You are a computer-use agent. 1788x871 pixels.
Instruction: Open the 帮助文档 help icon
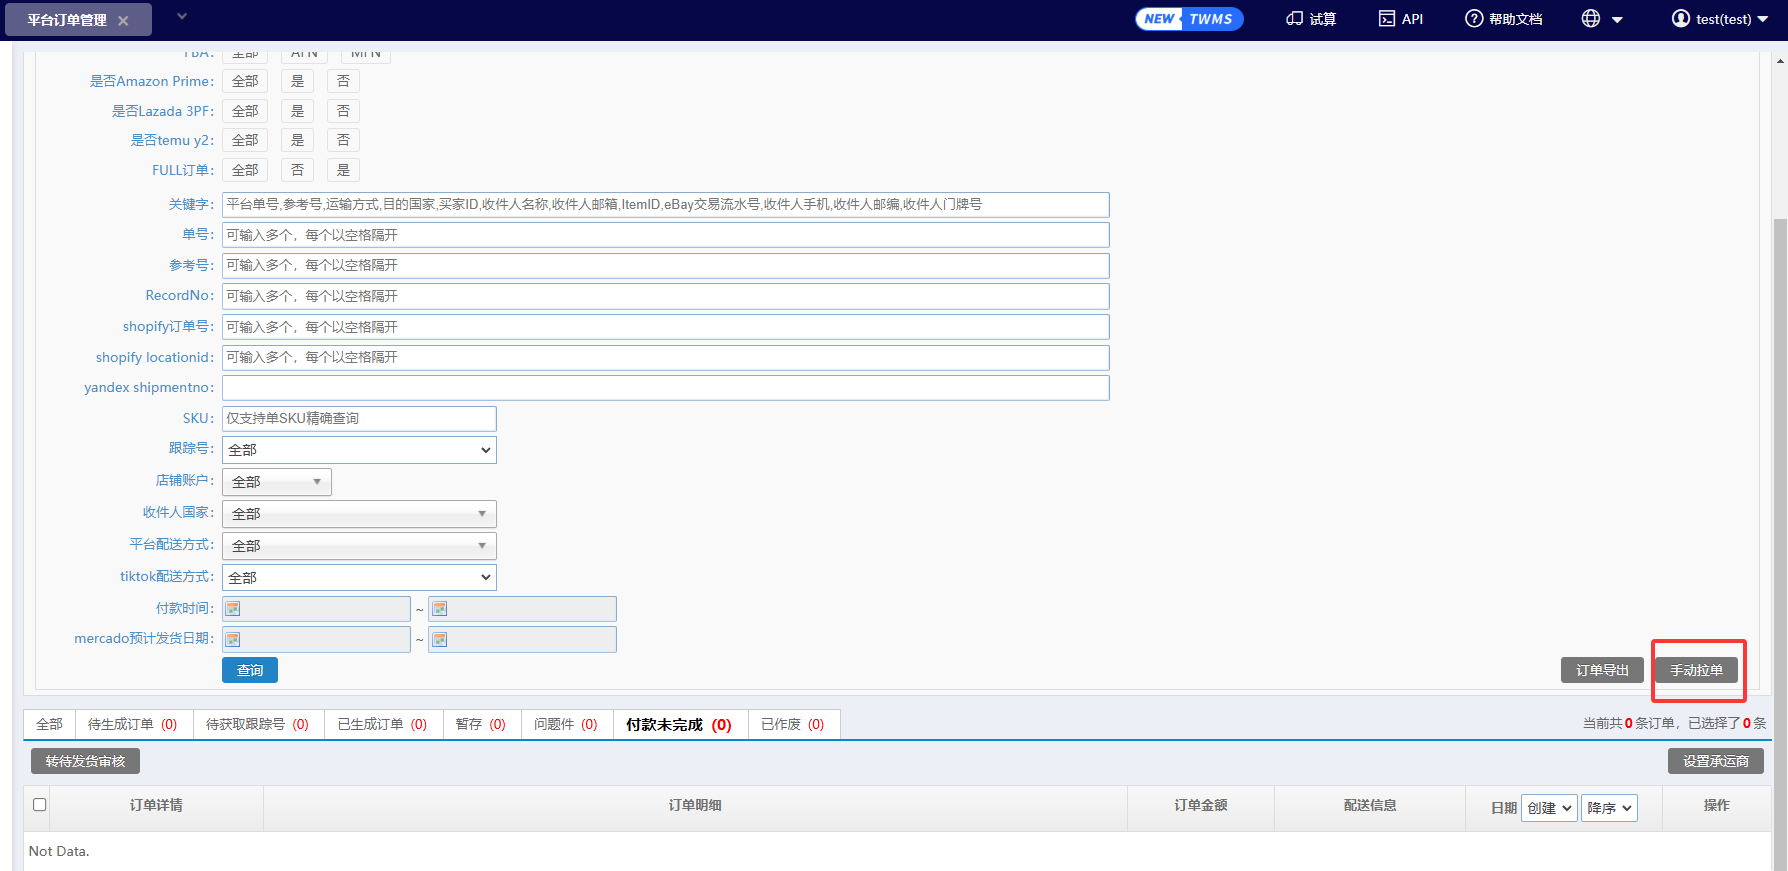point(1474,19)
